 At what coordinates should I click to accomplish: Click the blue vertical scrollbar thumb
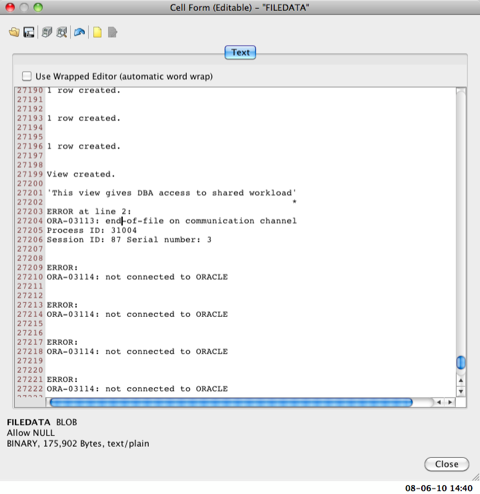coord(461,362)
